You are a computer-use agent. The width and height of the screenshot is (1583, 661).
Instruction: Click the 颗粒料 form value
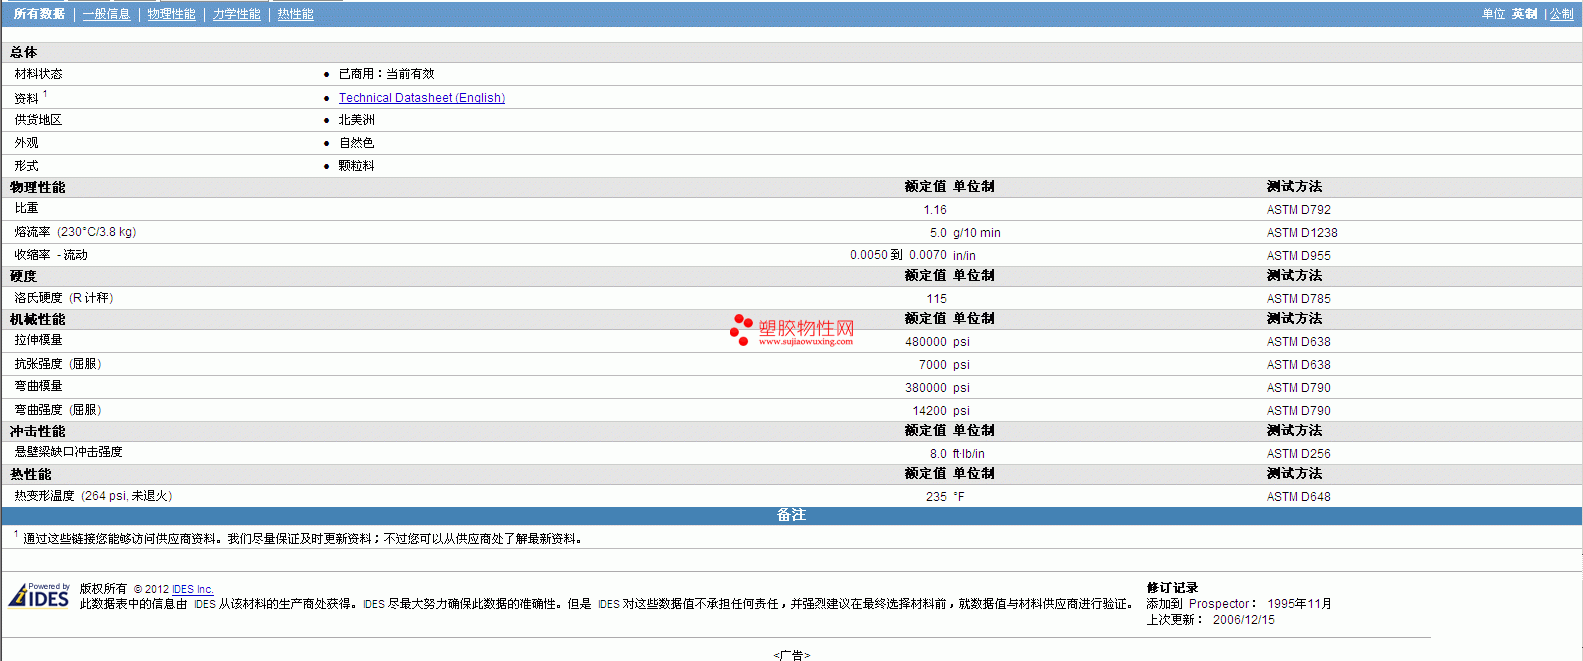coord(356,166)
